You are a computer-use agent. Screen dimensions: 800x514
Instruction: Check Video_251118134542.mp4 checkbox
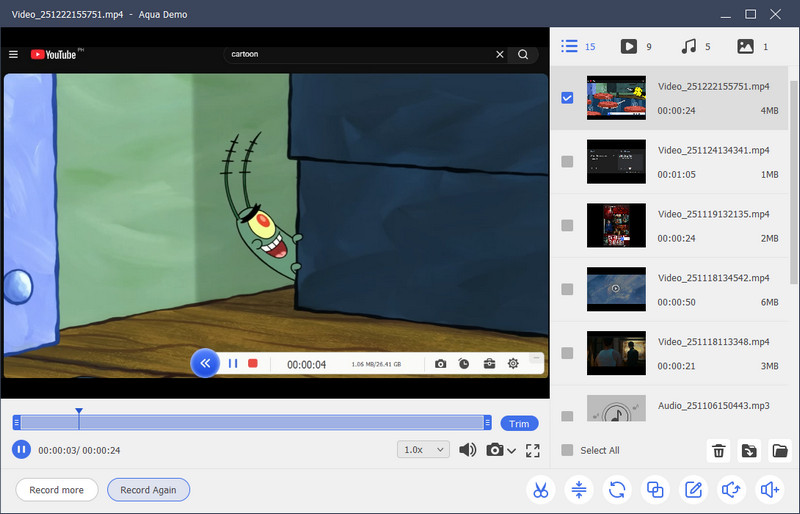pos(567,289)
